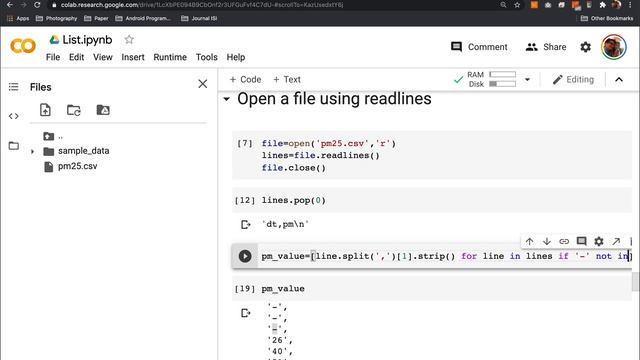Open the Photography bookmark folder
The image size is (640, 360).
[x=56, y=18]
